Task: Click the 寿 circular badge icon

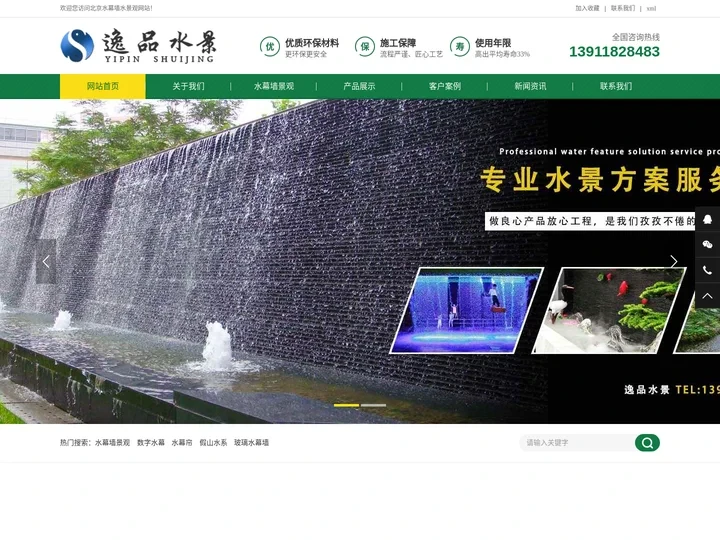Action: point(460,47)
